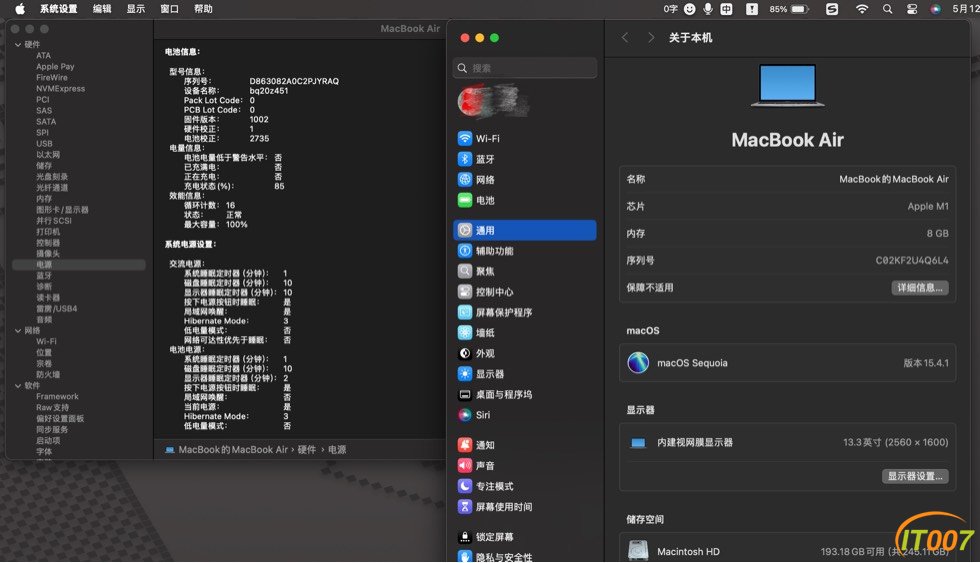This screenshot has width=980, height=563.
Task: Open Lock Screen settings (锁定屏幕)
Action: click(524, 537)
